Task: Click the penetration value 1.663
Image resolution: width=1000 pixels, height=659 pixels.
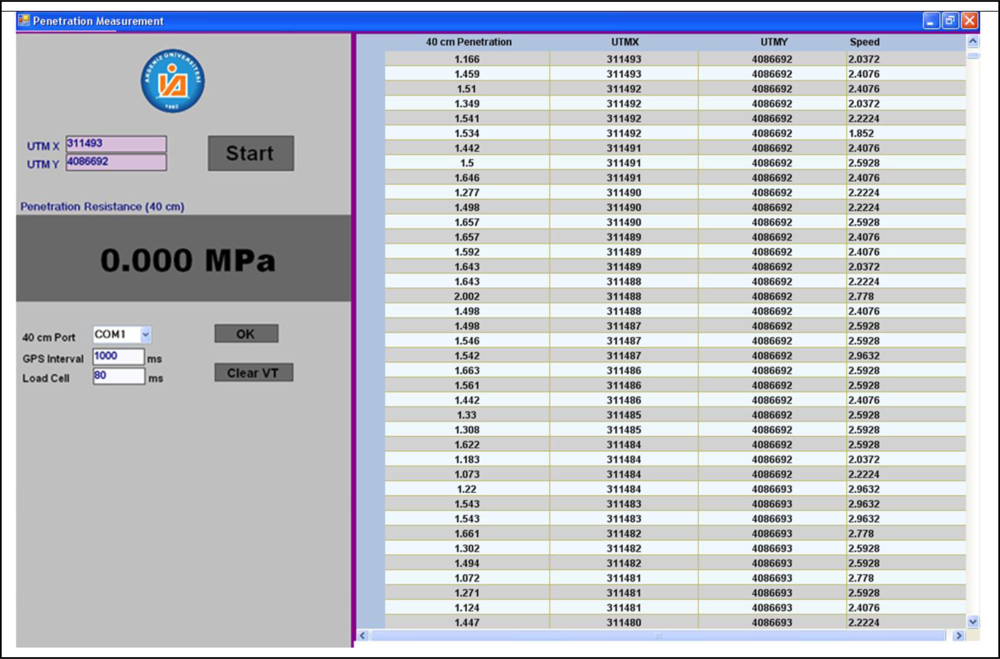Action: [467, 371]
